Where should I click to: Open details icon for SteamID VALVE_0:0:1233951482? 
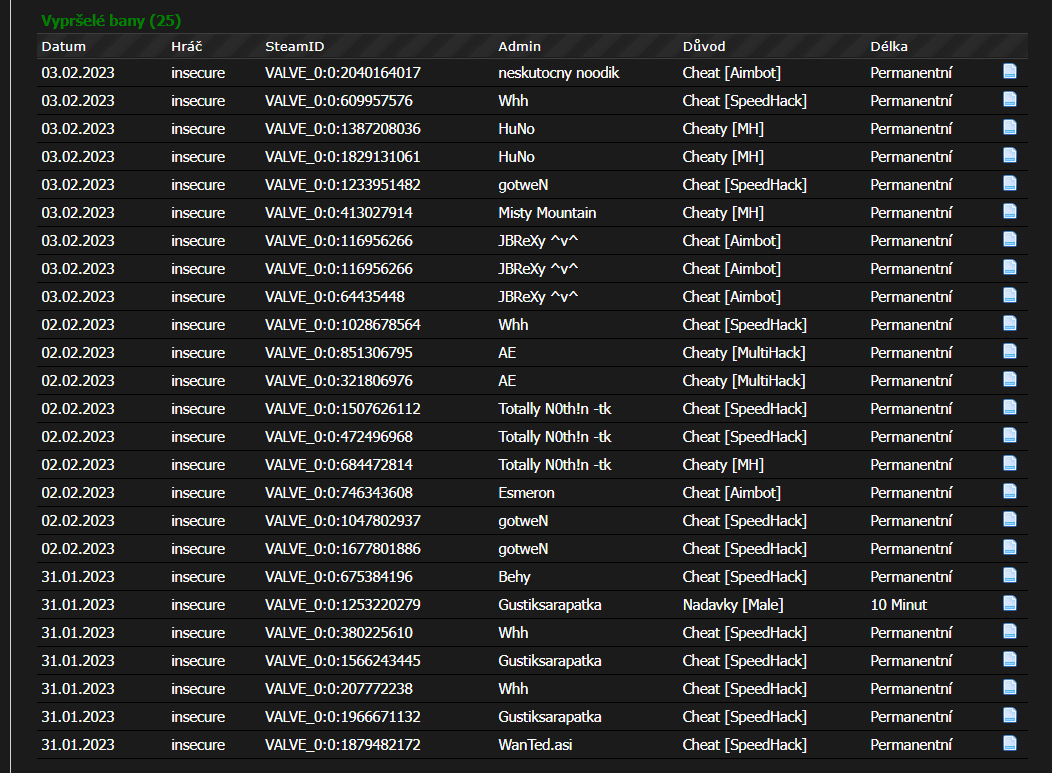[1010, 184]
